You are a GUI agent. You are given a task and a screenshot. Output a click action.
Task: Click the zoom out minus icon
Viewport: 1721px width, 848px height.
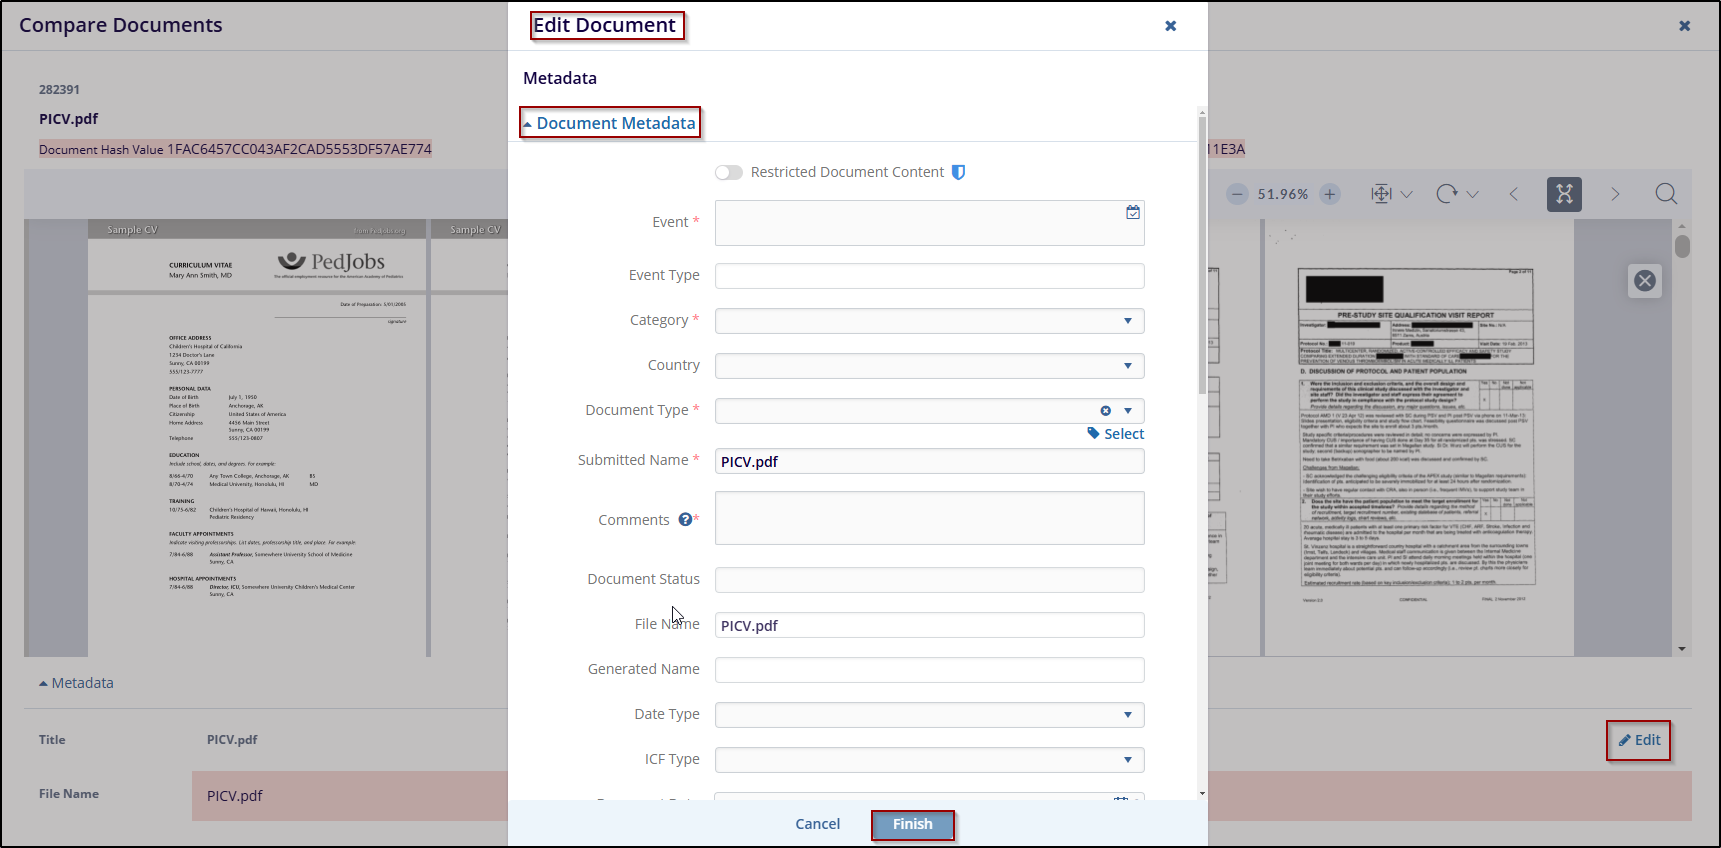(x=1237, y=194)
